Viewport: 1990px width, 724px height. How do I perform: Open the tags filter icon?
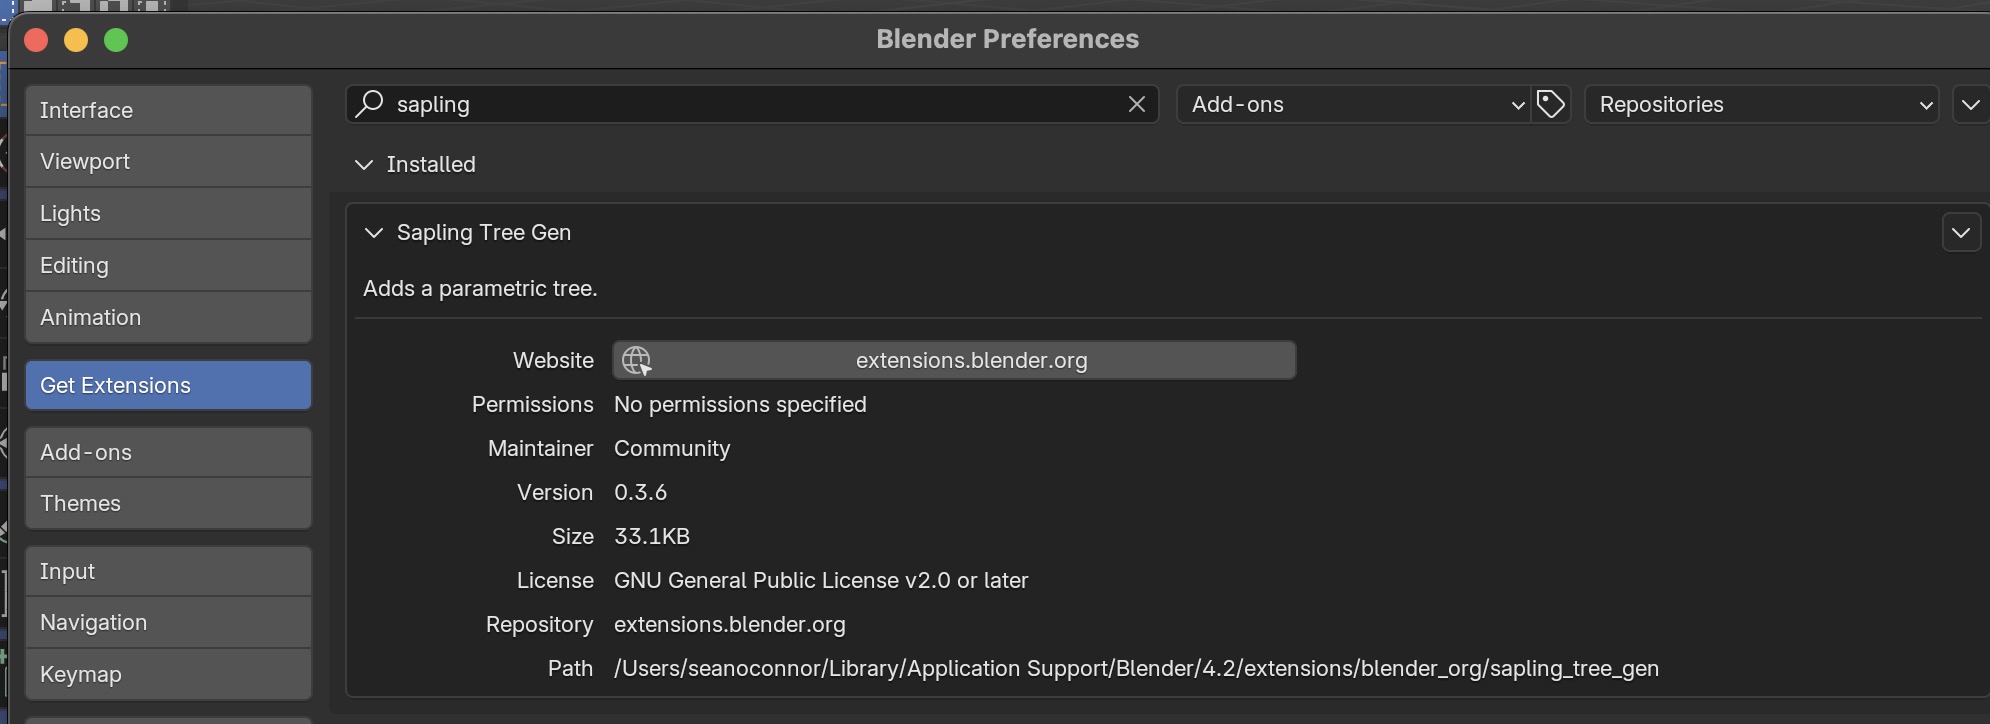point(1551,104)
